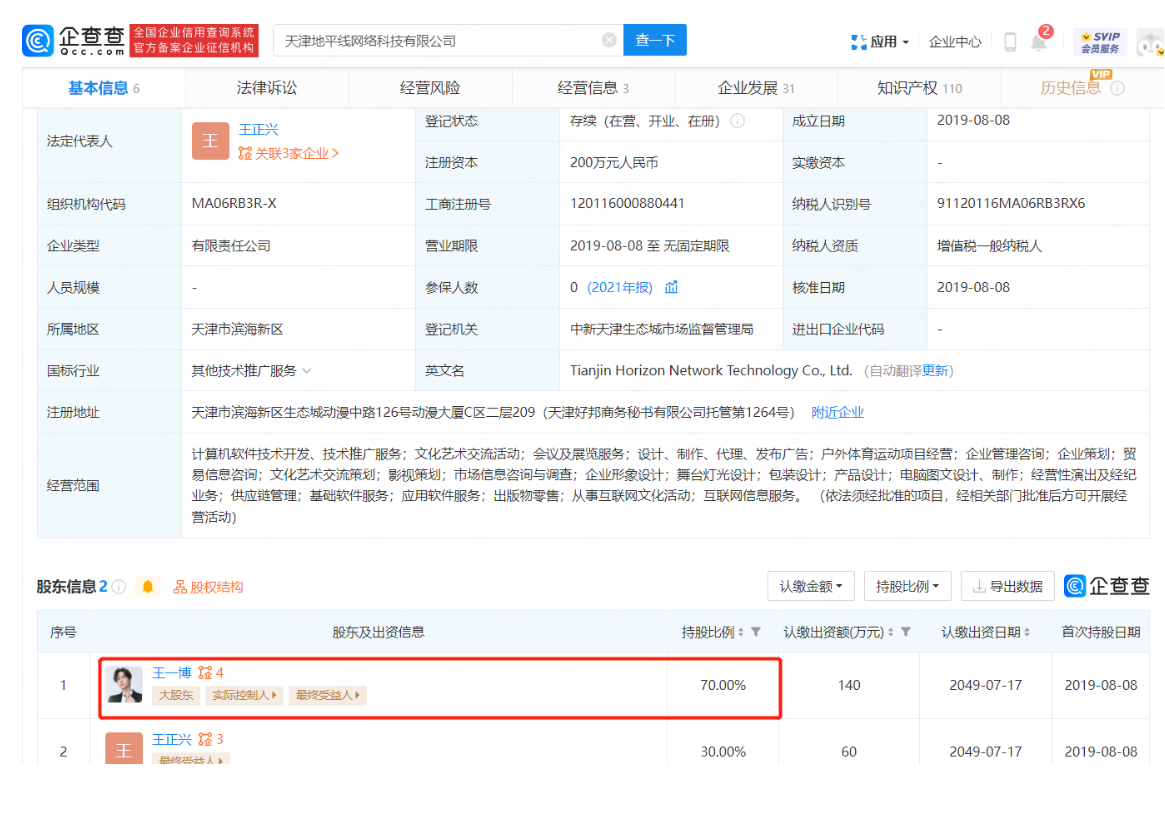Click the bell icon beside 股东信息
Screen dimensions: 1165x820
coord(147,586)
